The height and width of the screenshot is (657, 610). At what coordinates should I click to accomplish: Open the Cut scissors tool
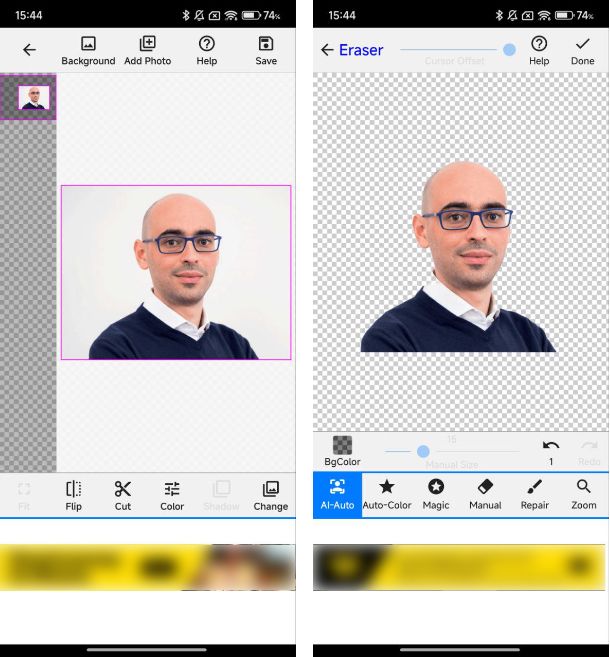click(x=123, y=496)
